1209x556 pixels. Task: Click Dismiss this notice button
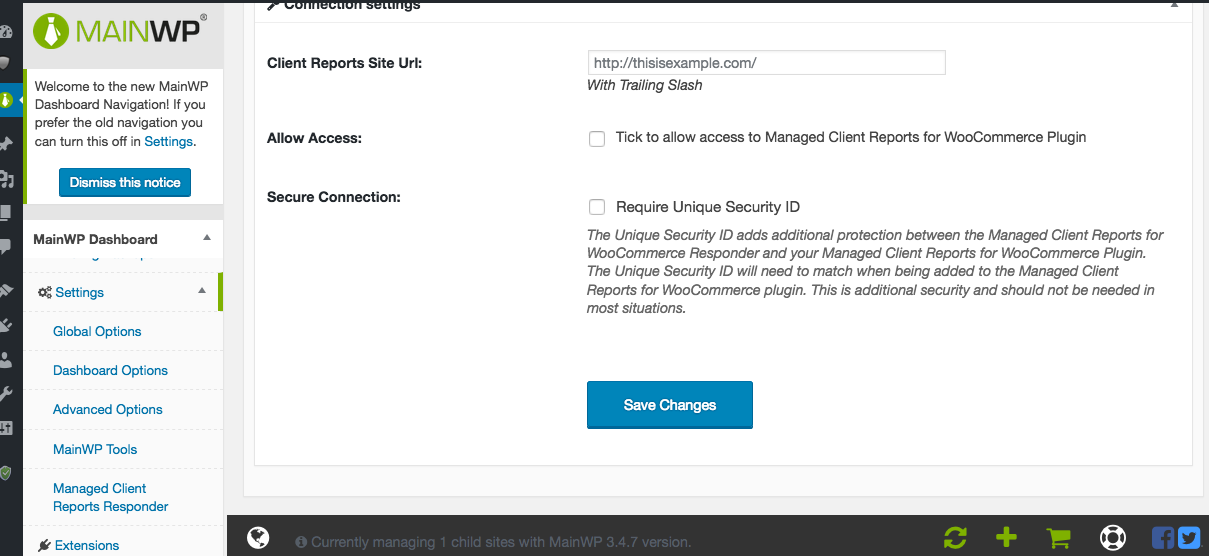[125, 183]
